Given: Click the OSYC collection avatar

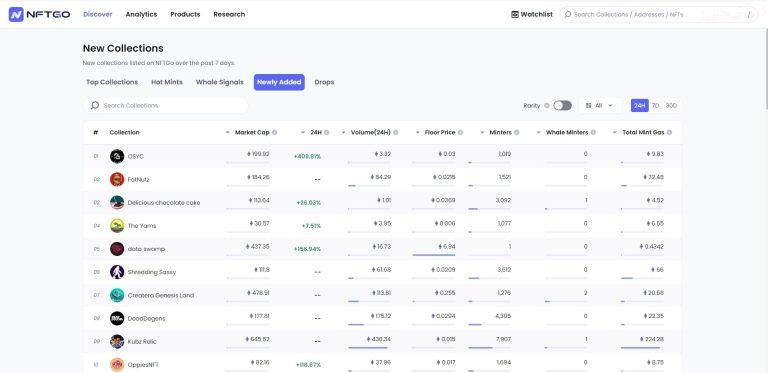Looking at the screenshot, I should click(117, 157).
